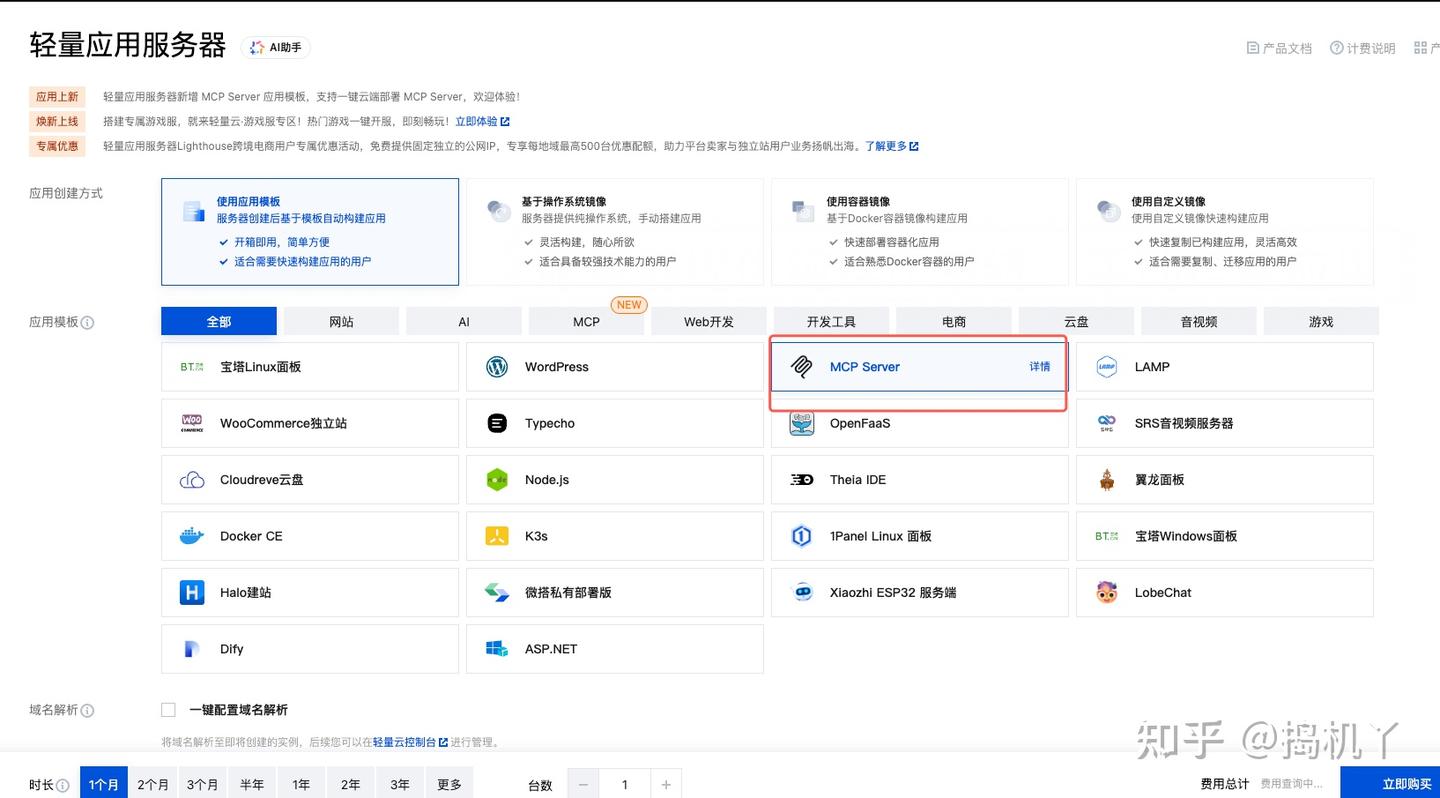The image size is (1440, 798).
Task: Open 详情 for MCP Server
Action: (x=1040, y=367)
